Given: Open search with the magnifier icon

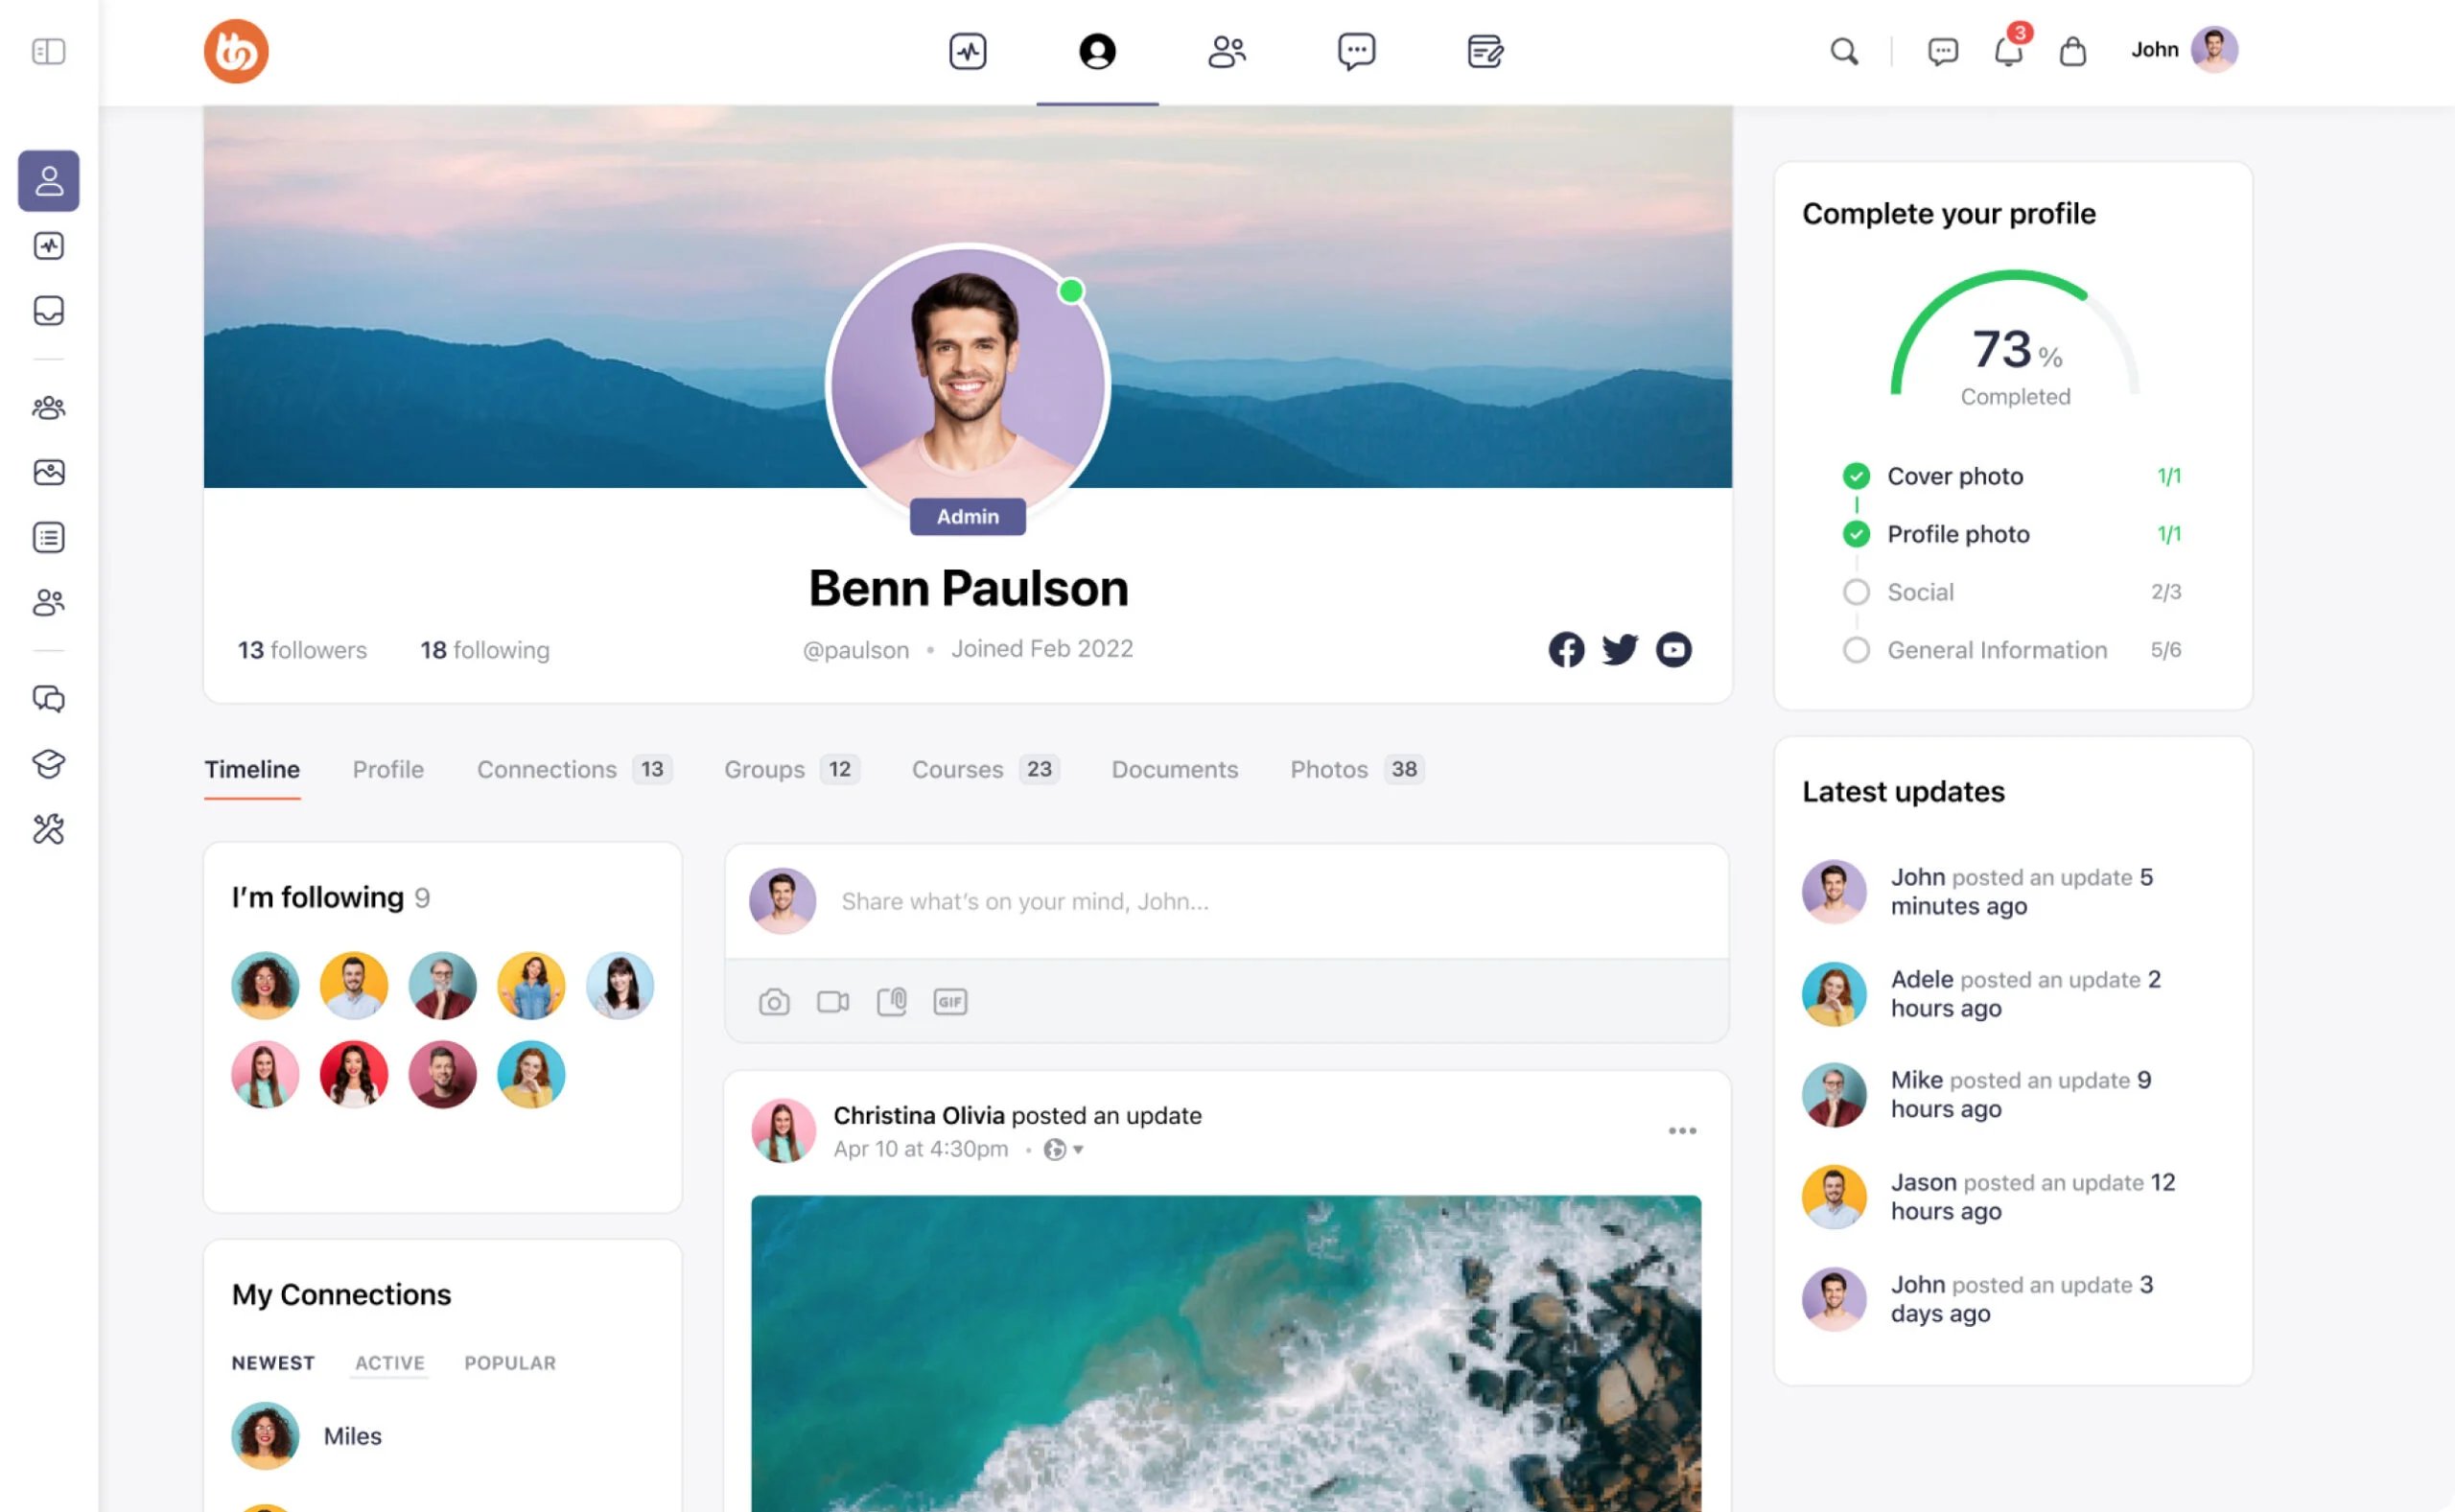Looking at the screenshot, I should [1844, 51].
